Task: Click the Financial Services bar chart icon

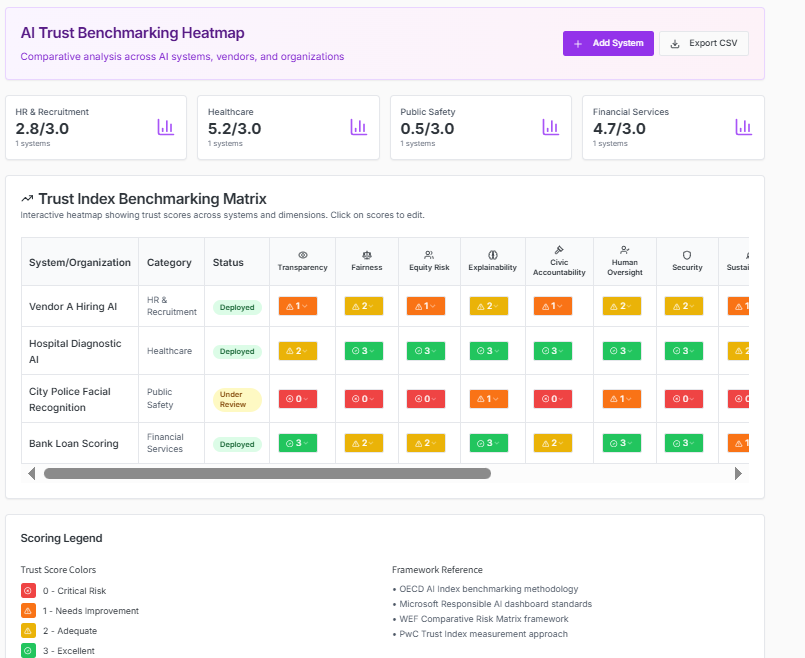Action: pos(743,127)
